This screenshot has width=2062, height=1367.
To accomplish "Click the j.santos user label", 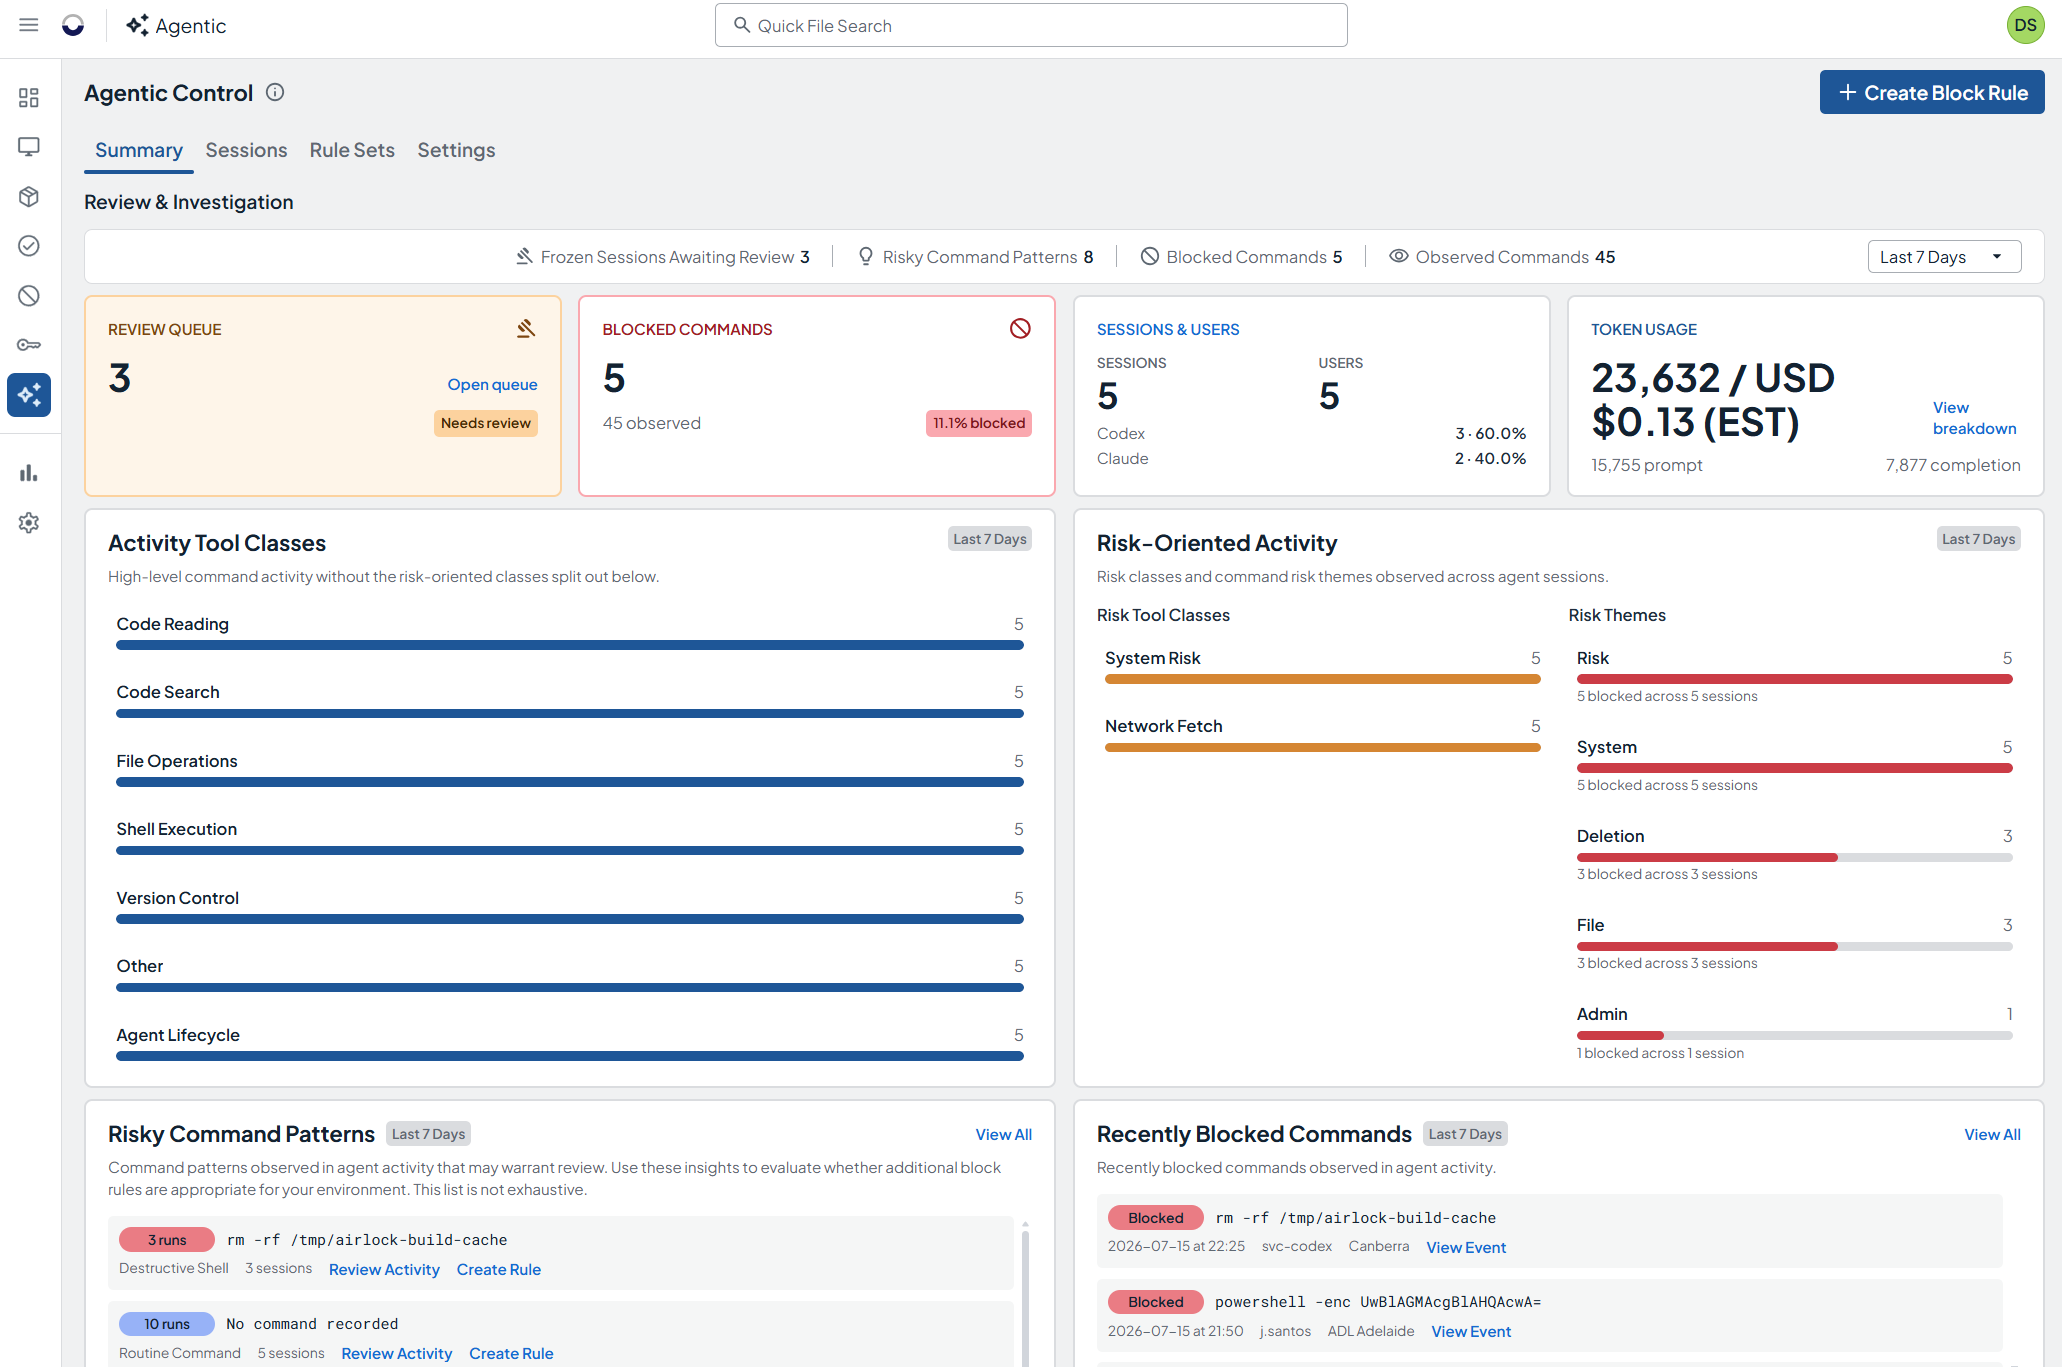I will [1285, 1331].
